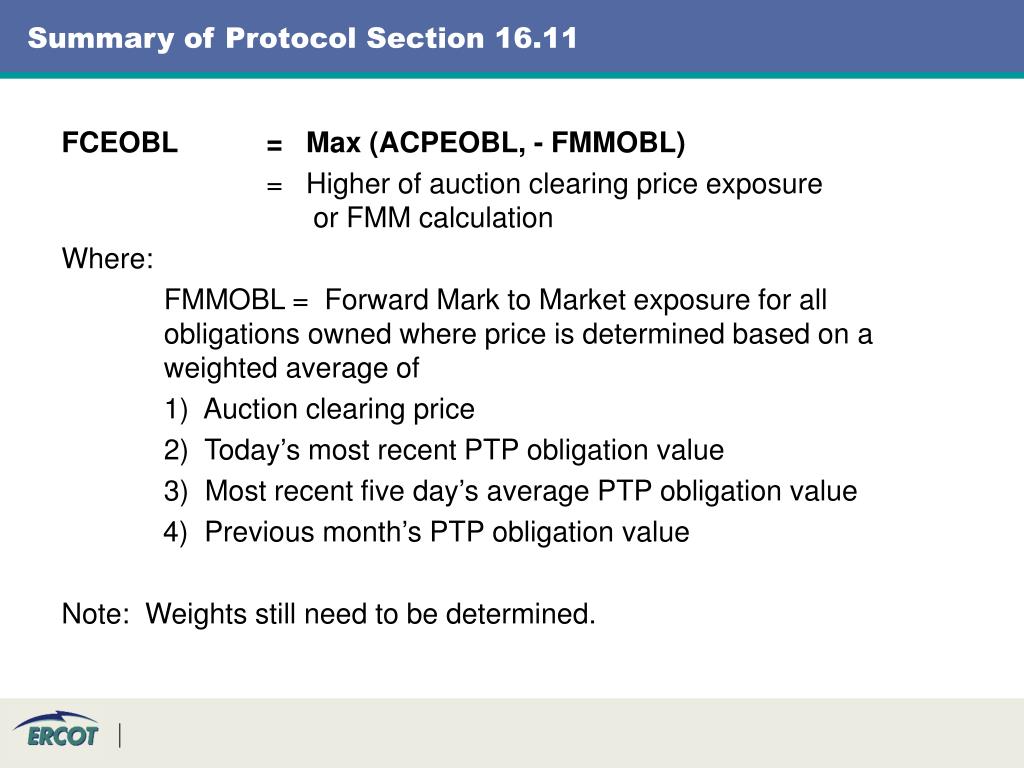Screen dimensions: 1024x768
Task: Click the bold equals sign after FCEOBL
Action: 274,145
